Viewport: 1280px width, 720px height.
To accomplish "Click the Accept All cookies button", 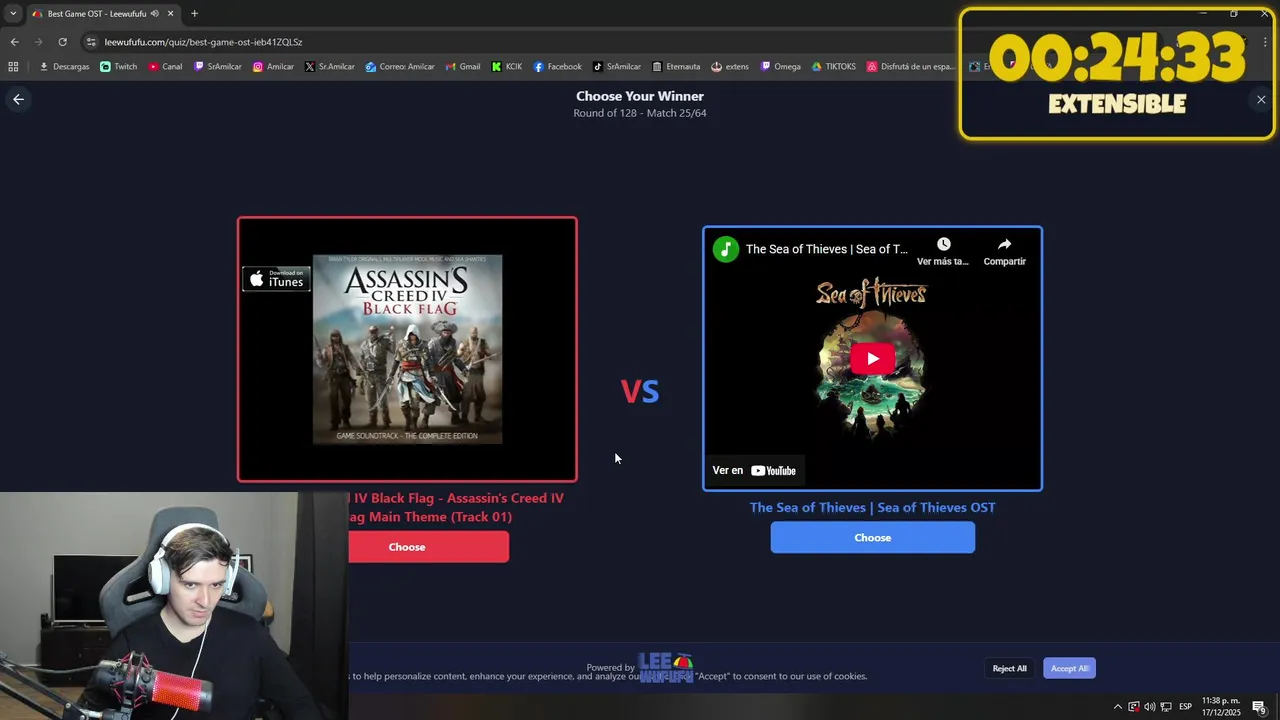I will click(1069, 668).
